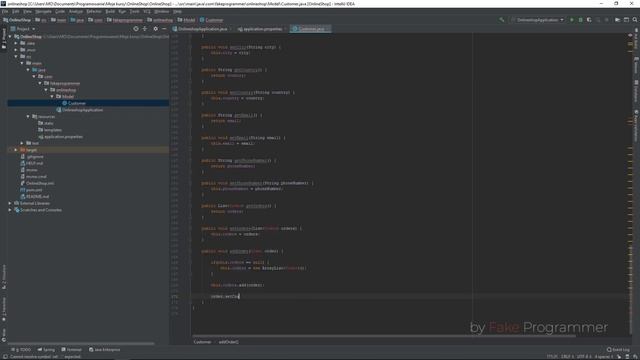Open Project panel settings gear
This screenshot has width=640, height=360.
(x=156, y=29)
